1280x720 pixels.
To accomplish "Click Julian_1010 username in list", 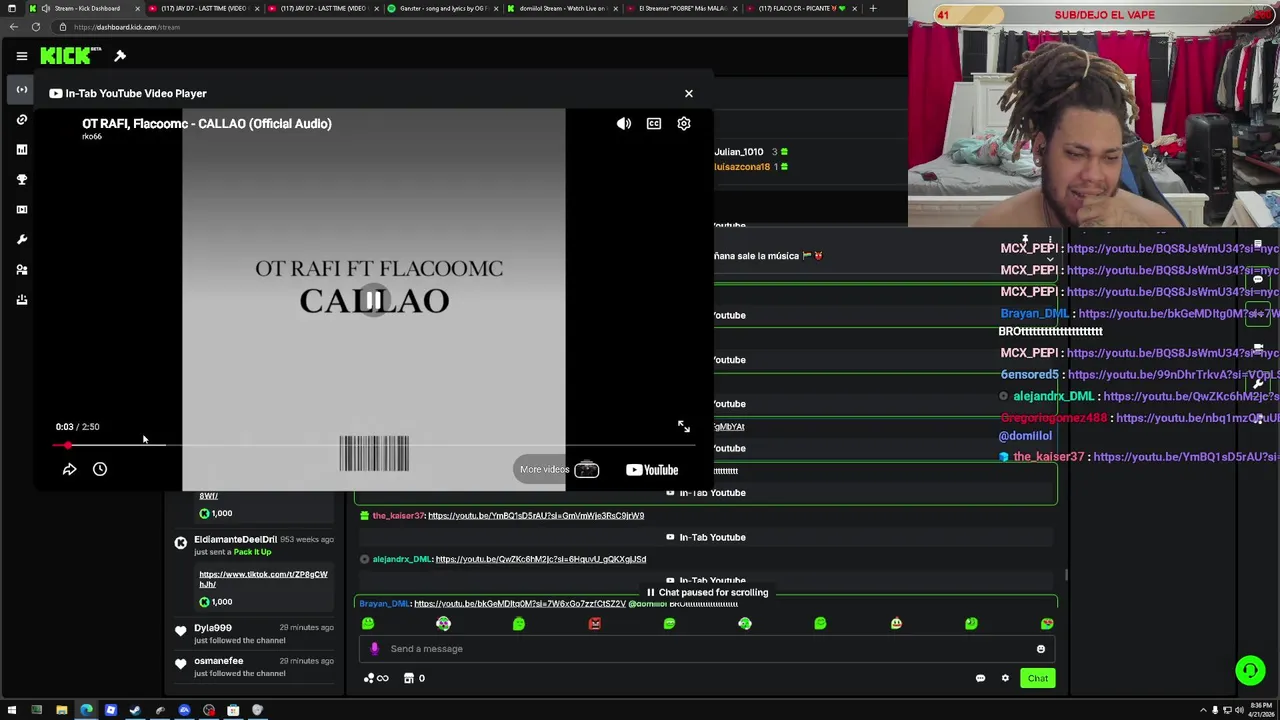I will pyautogui.click(x=739, y=152).
